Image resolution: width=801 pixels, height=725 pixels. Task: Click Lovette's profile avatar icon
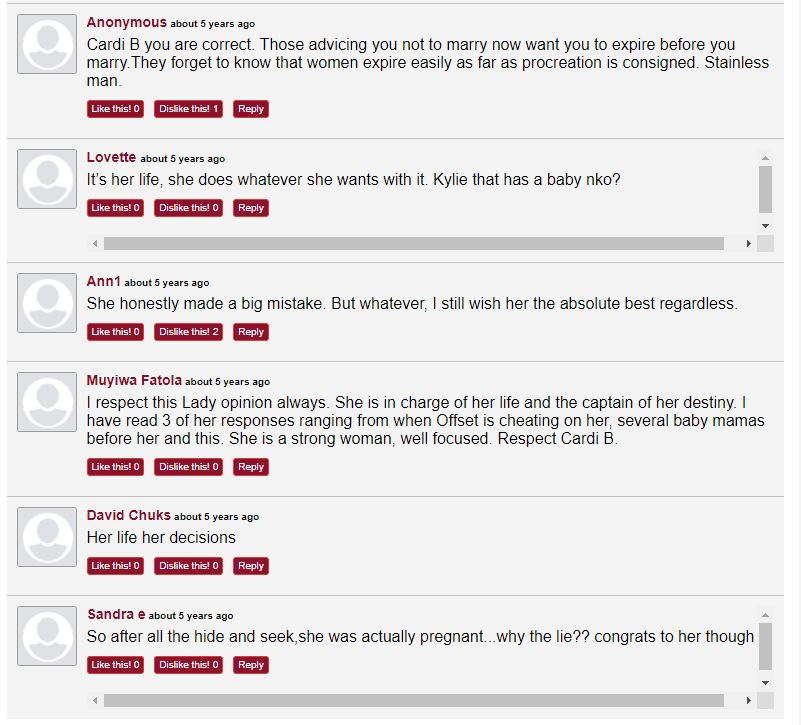pos(47,179)
